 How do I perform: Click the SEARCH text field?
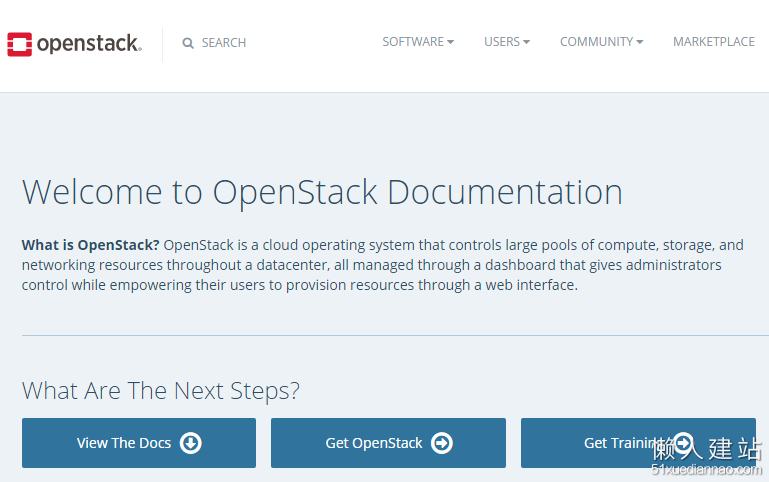click(x=224, y=43)
